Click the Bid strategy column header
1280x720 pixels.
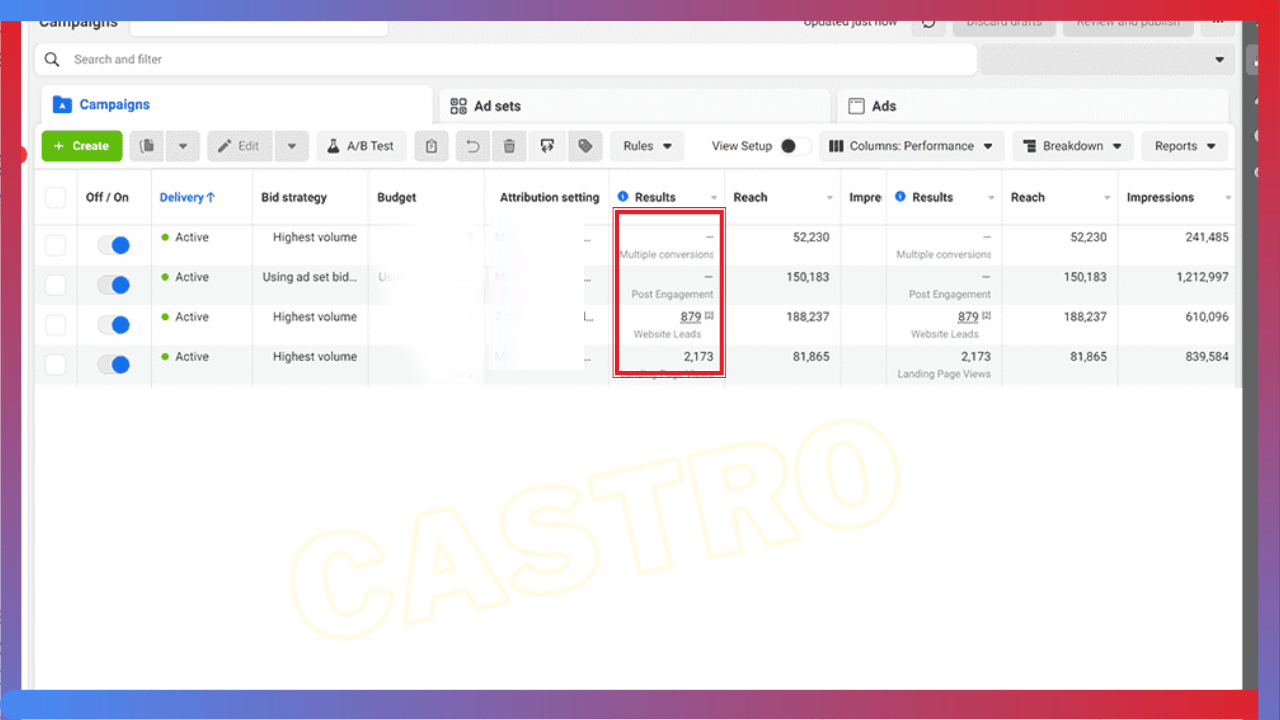(x=294, y=197)
